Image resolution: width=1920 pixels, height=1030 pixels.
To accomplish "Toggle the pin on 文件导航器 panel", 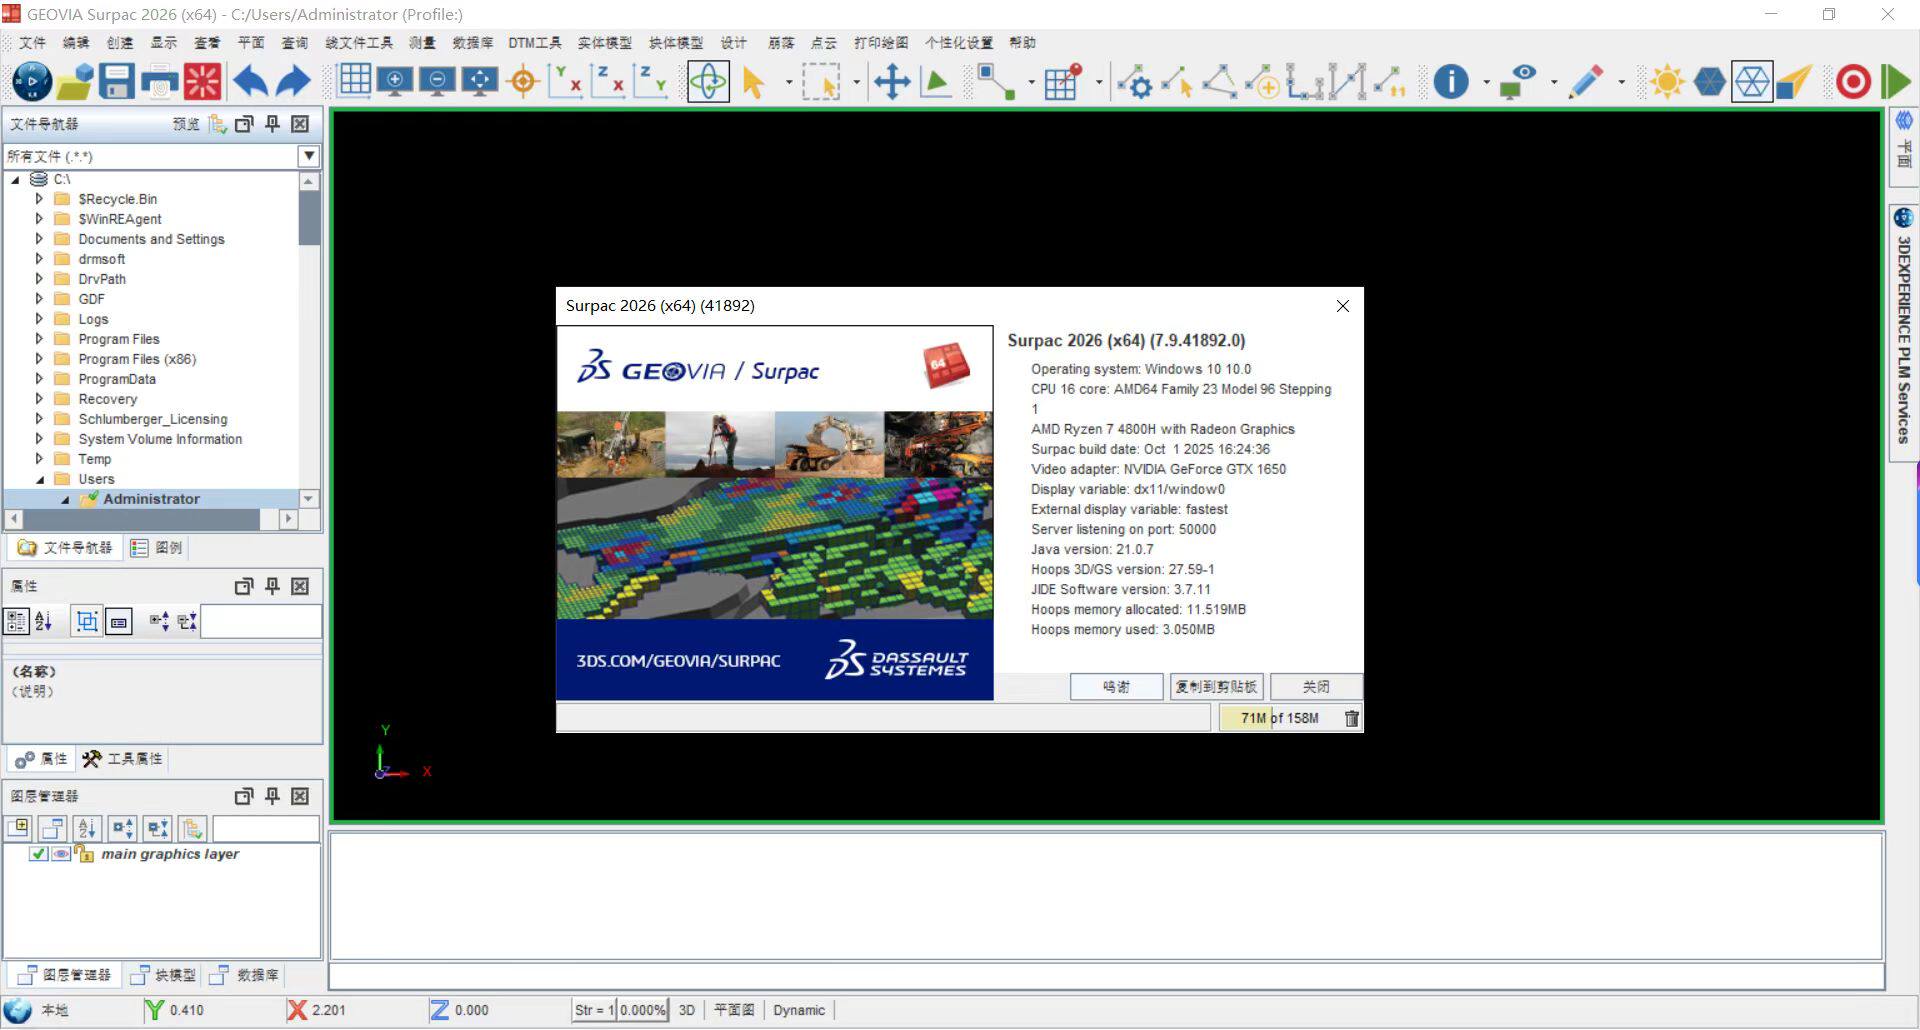I will 272,124.
